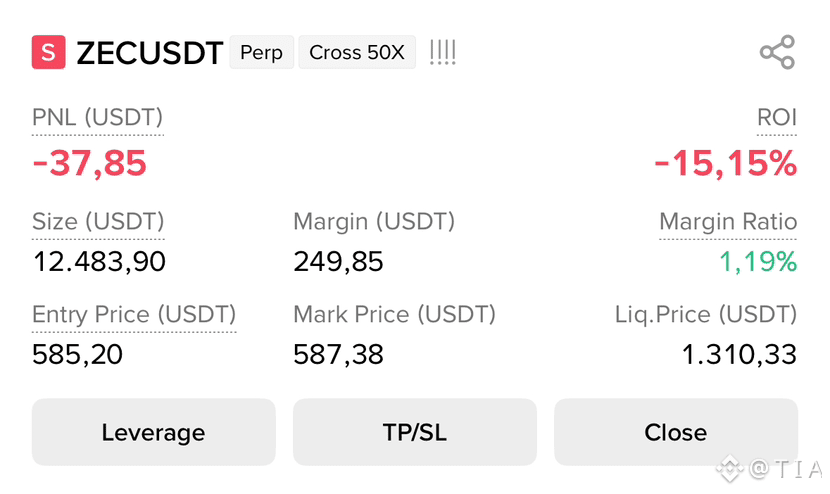The height and width of the screenshot is (494, 830).
Task: Click the 1.310,33 liquidation price value
Action: [739, 354]
